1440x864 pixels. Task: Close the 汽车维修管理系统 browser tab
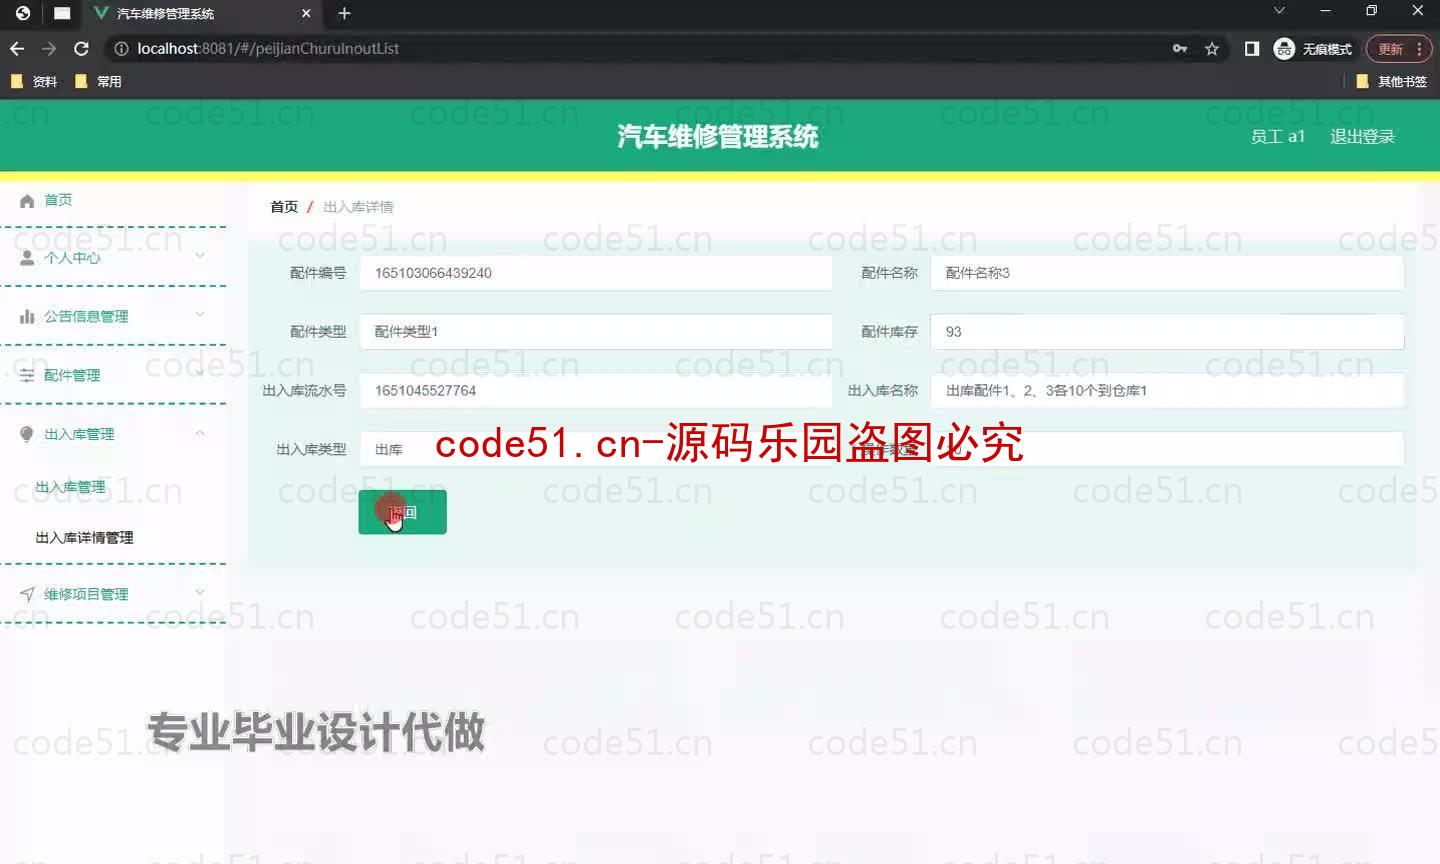click(306, 13)
